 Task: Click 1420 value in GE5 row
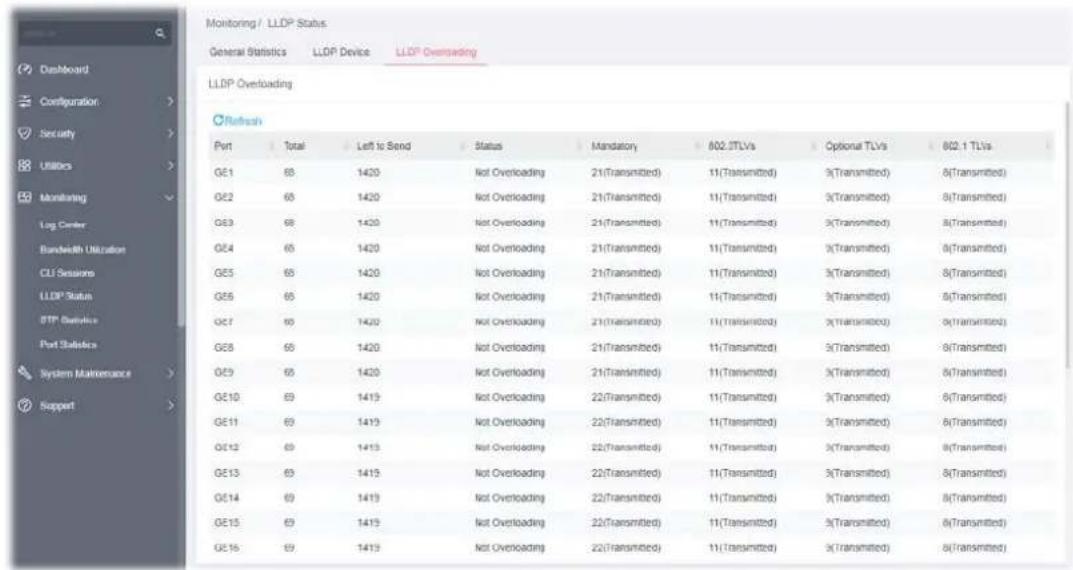coord(368,272)
